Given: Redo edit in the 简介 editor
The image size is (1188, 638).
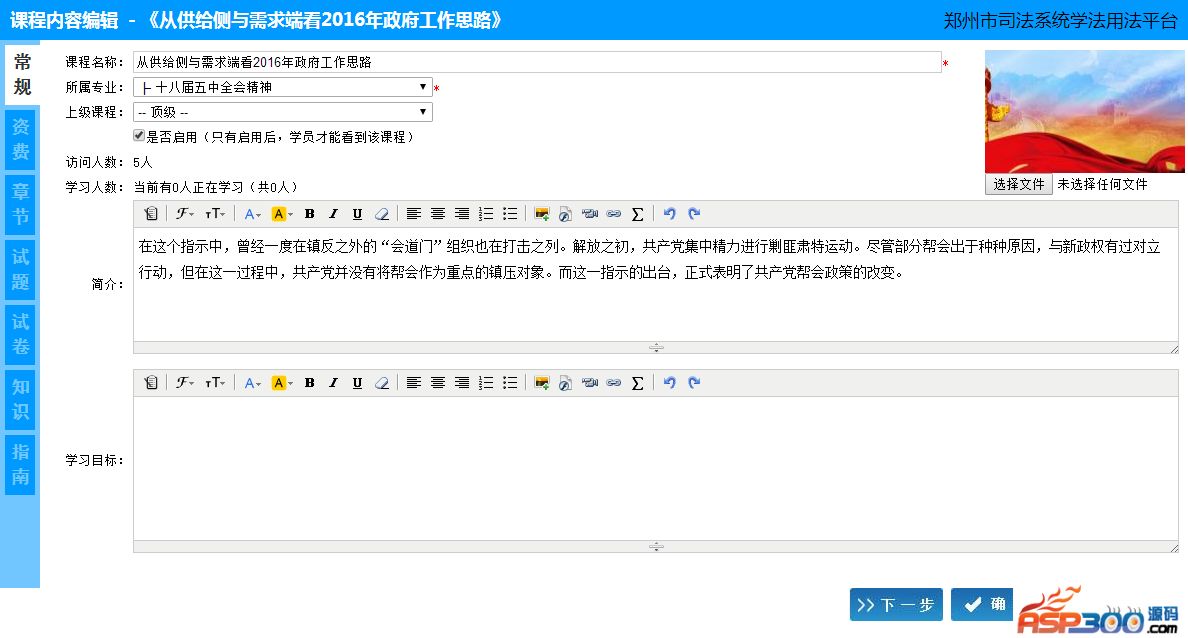Looking at the screenshot, I should coord(694,214).
